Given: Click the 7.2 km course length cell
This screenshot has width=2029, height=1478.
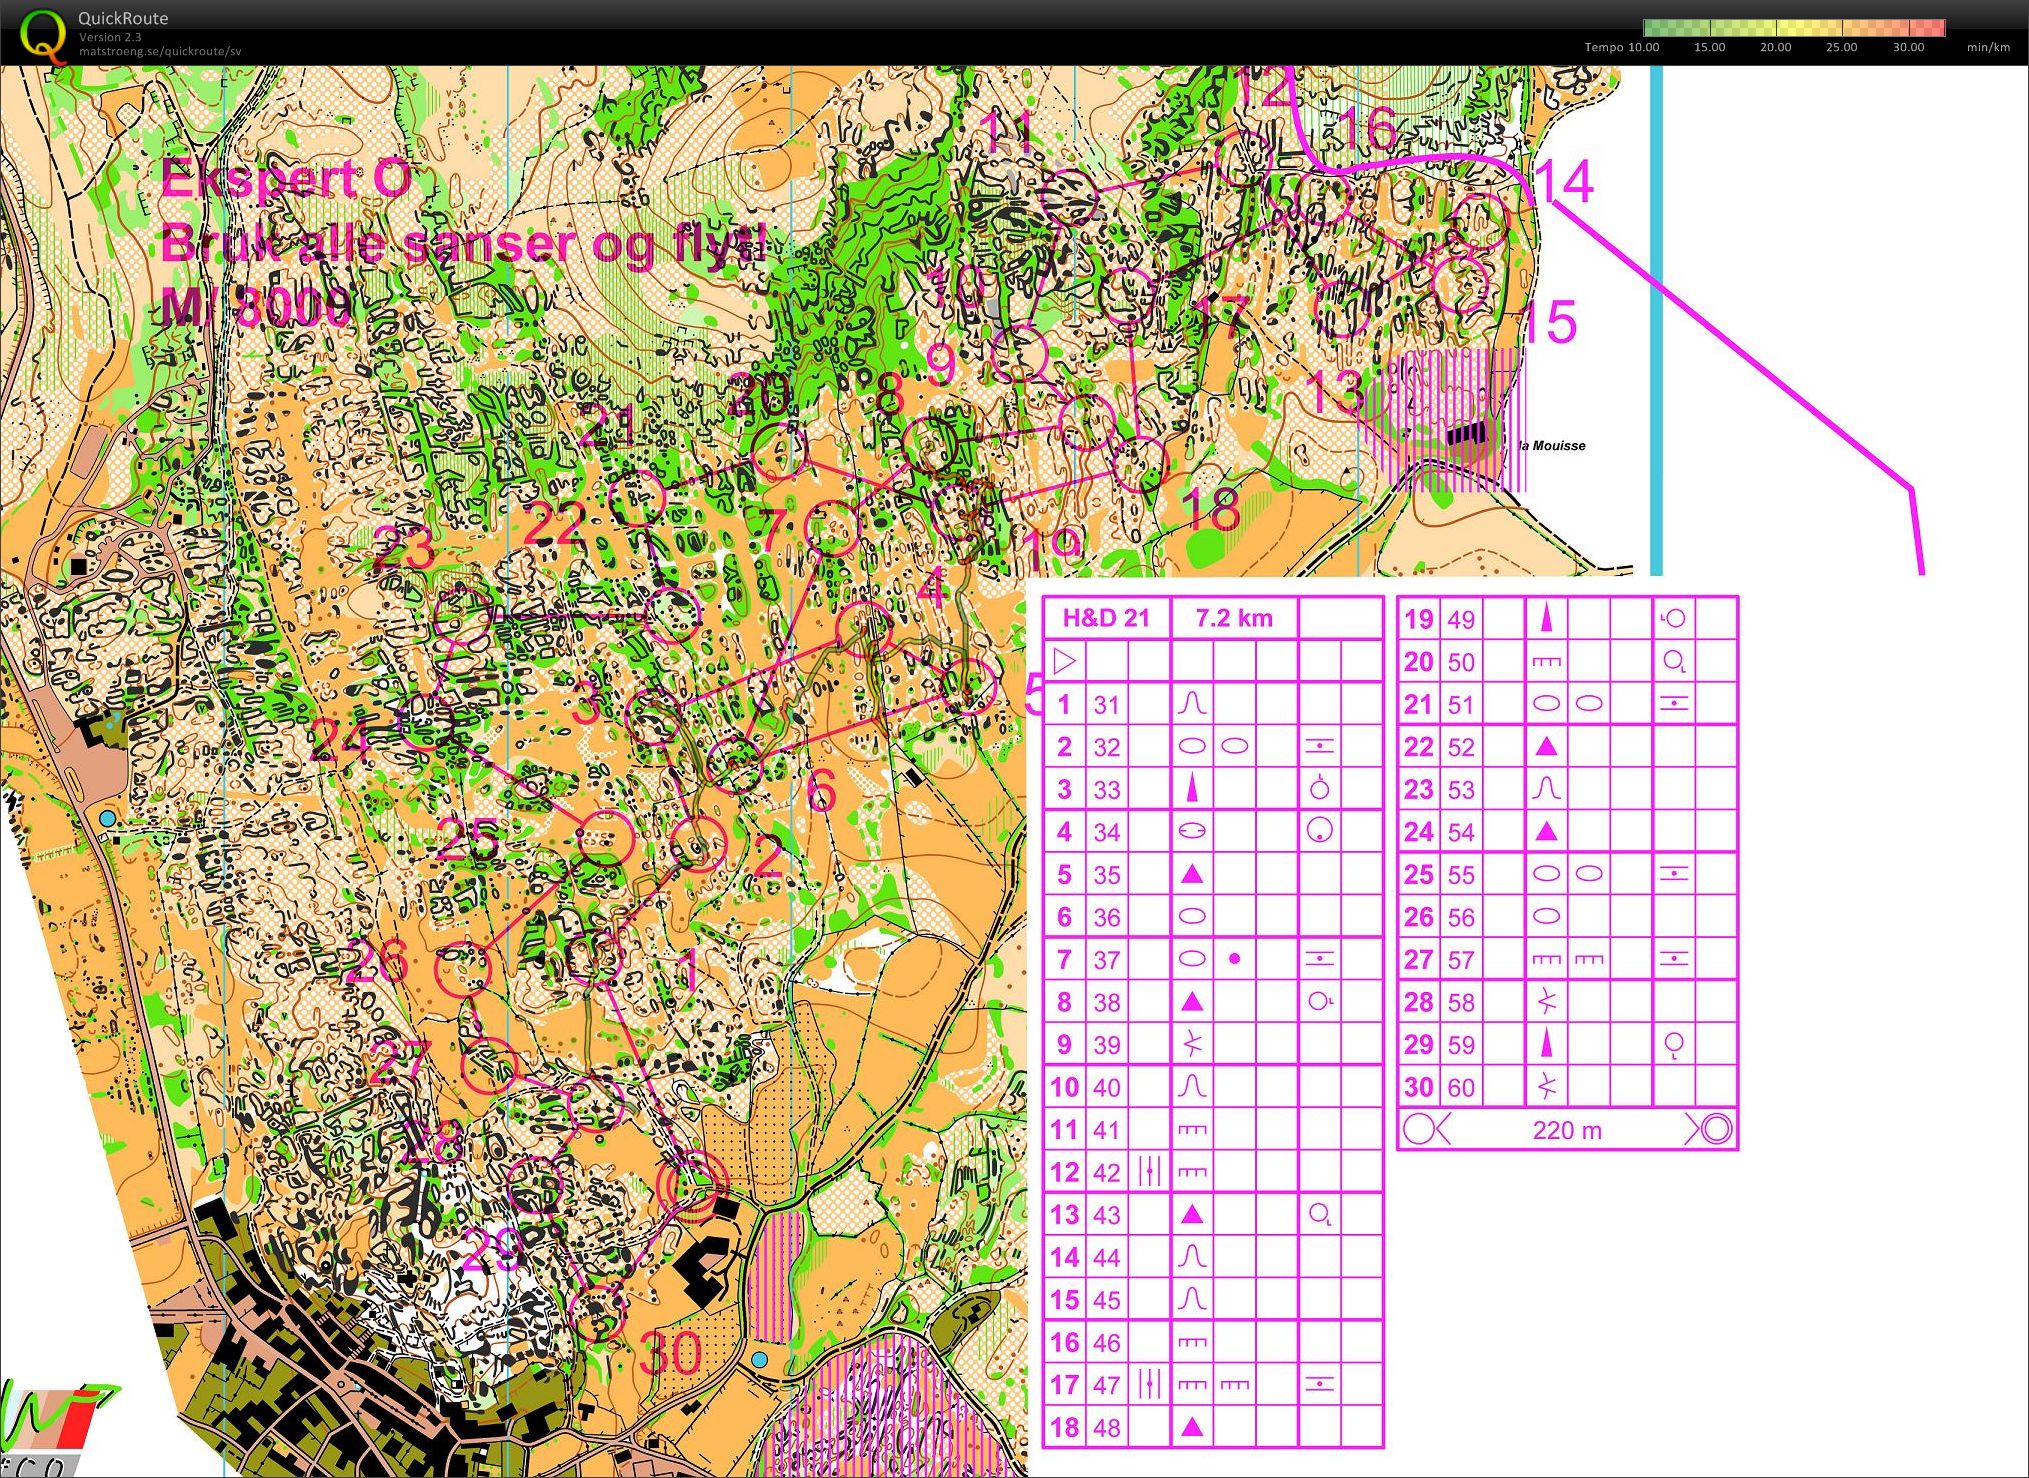Looking at the screenshot, I should pos(1234,618).
